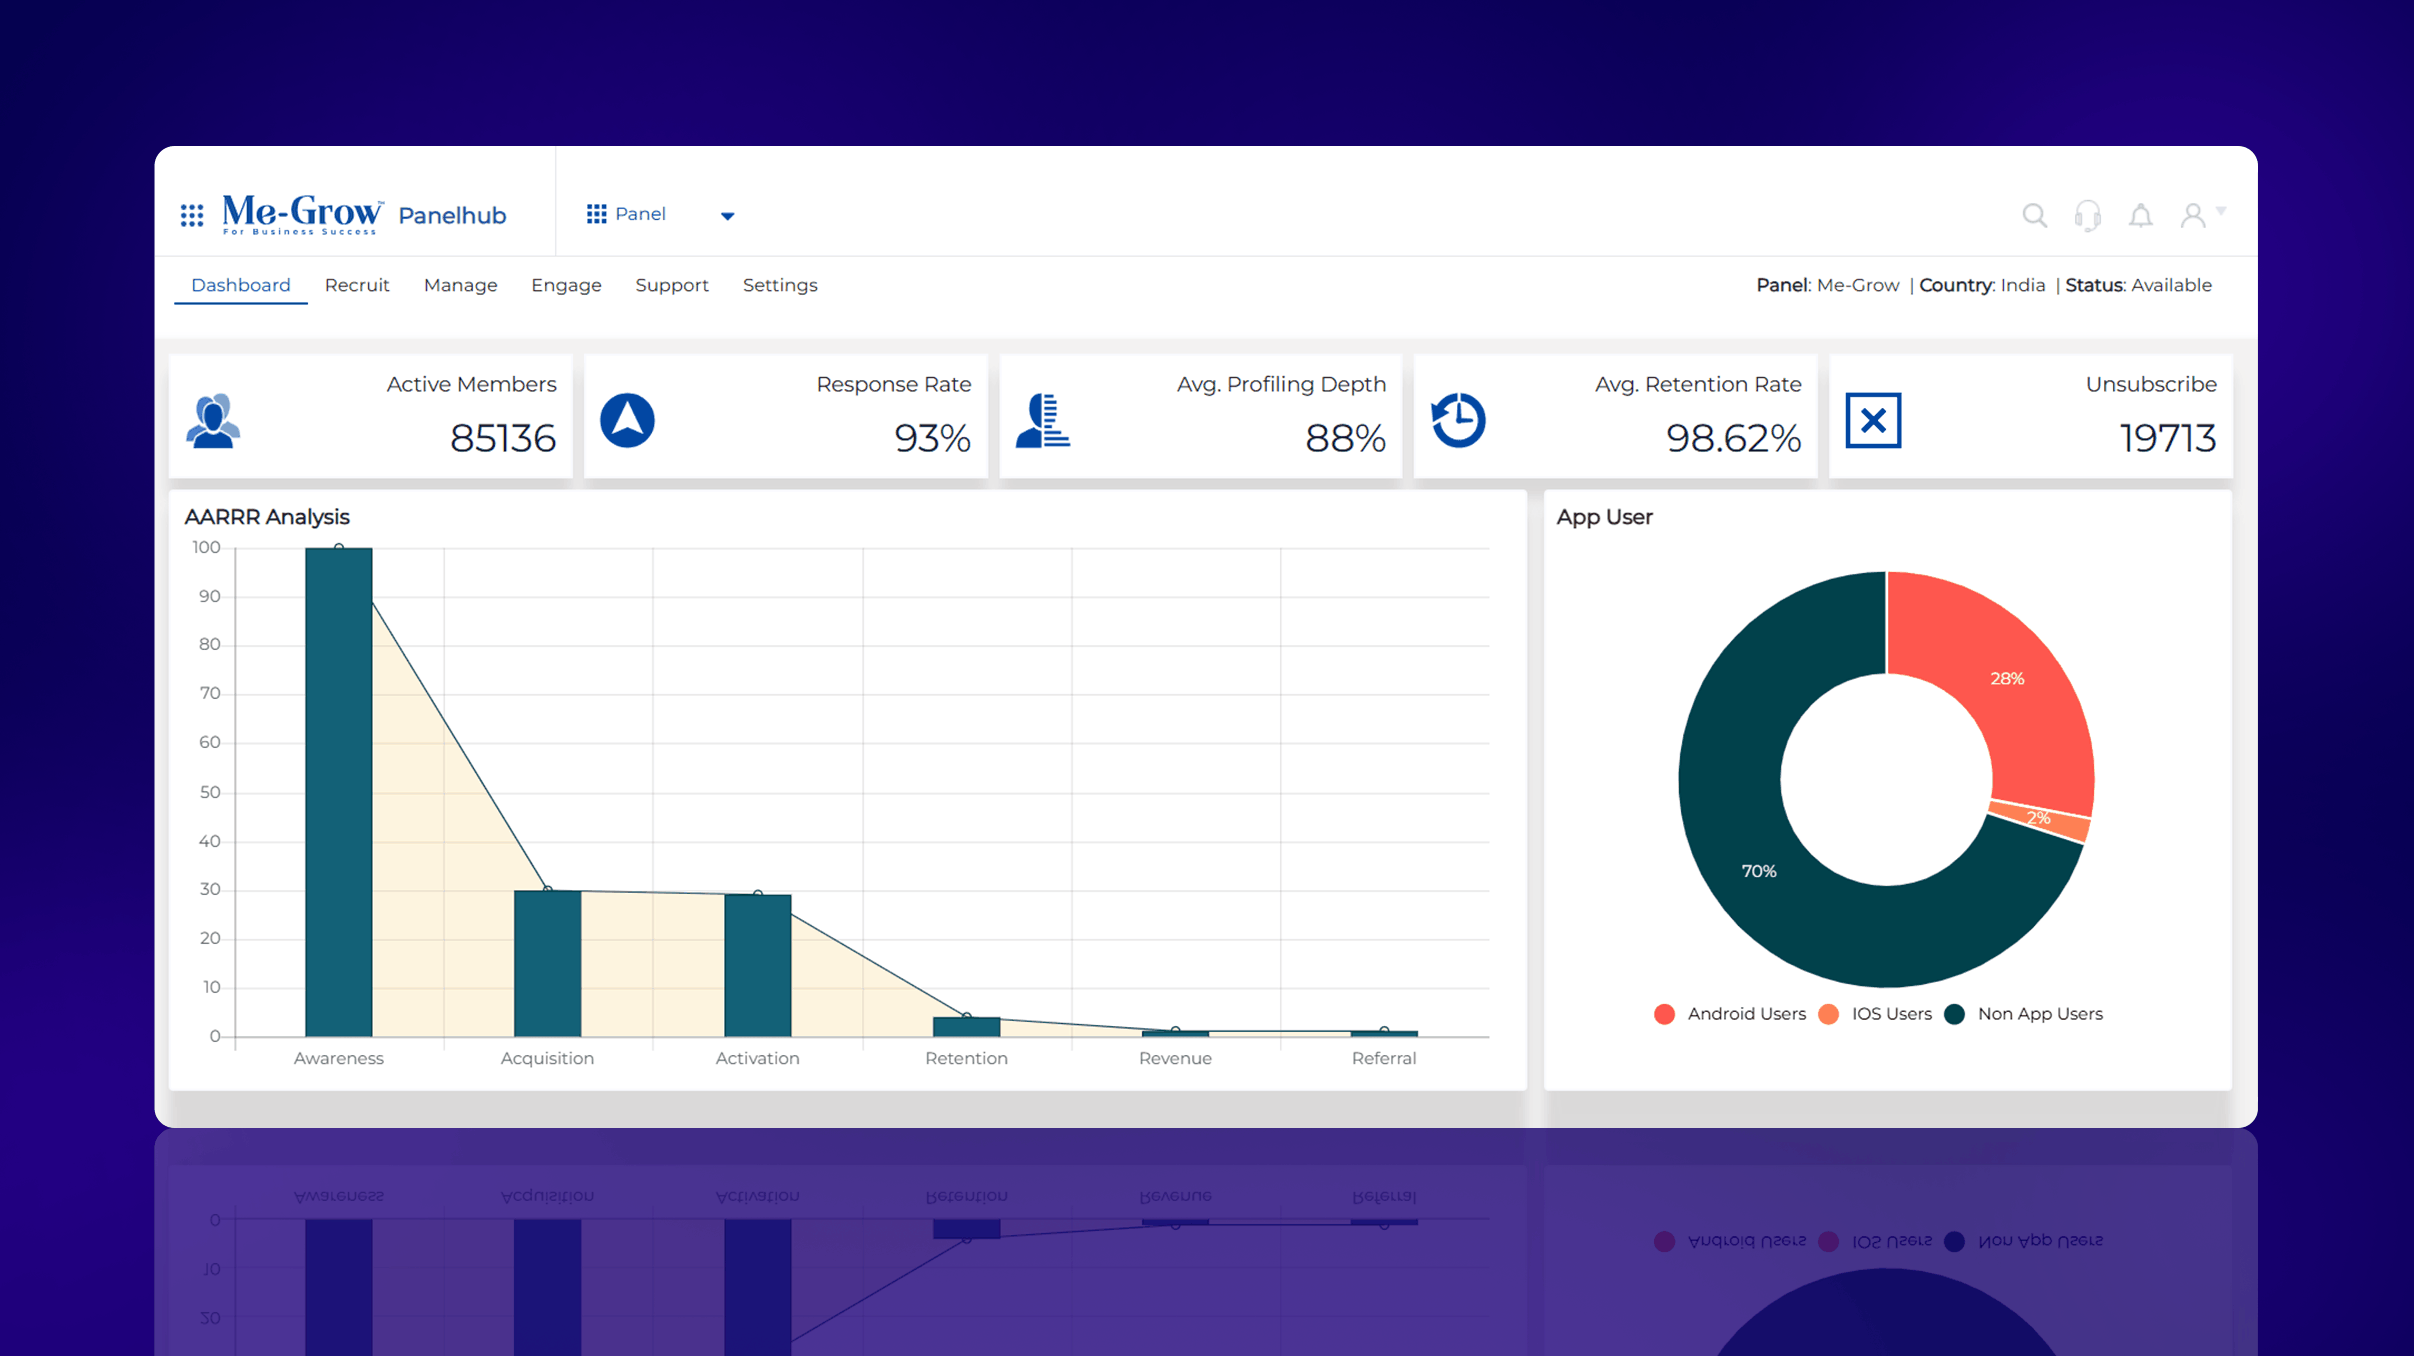Click the Country: India status text
2414x1356 pixels.
coord(1982,285)
